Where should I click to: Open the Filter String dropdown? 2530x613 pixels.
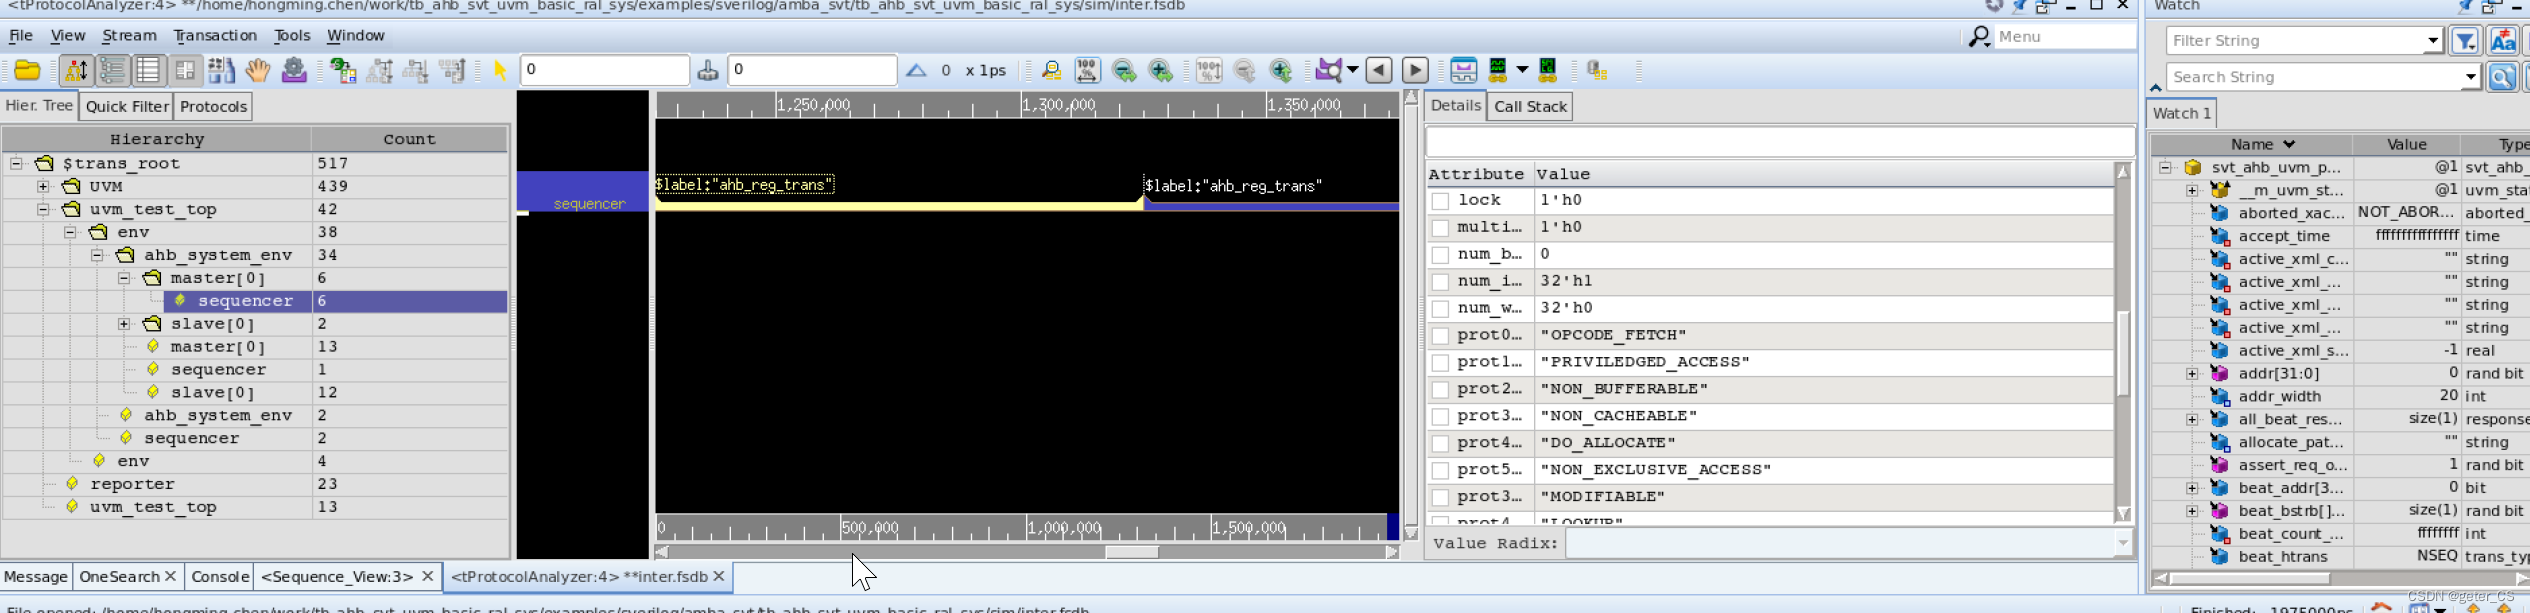(2432, 41)
